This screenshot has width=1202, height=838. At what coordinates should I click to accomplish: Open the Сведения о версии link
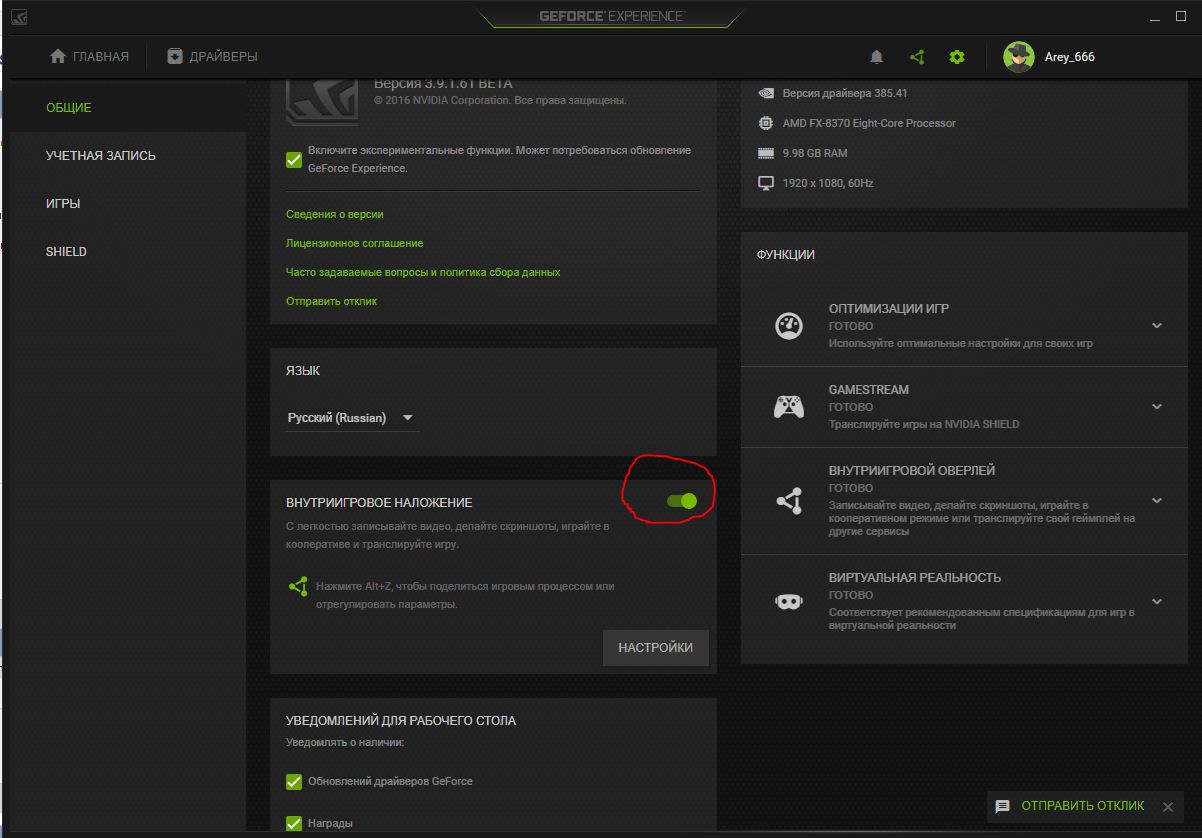[x=334, y=214]
